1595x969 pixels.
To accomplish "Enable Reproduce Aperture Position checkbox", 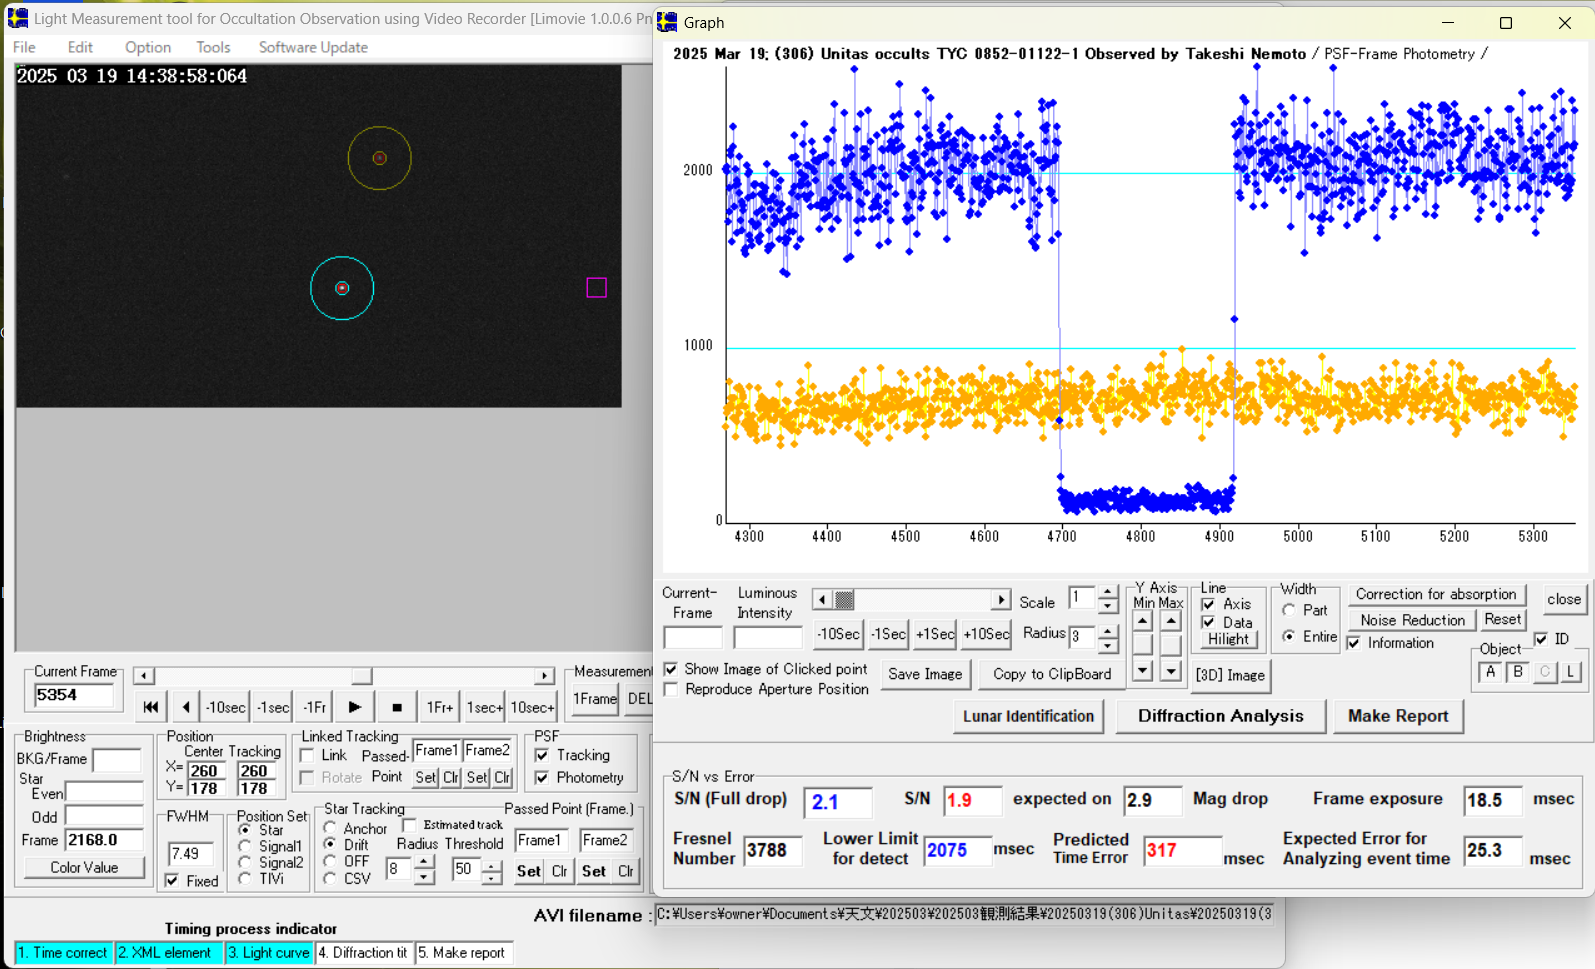I will pos(671,690).
